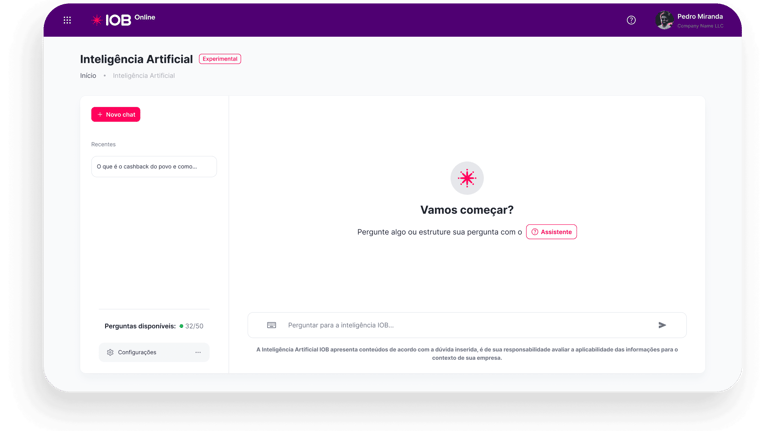768x431 pixels.
Task: Open recent chat about cashback do povo
Action: pyautogui.click(x=154, y=167)
